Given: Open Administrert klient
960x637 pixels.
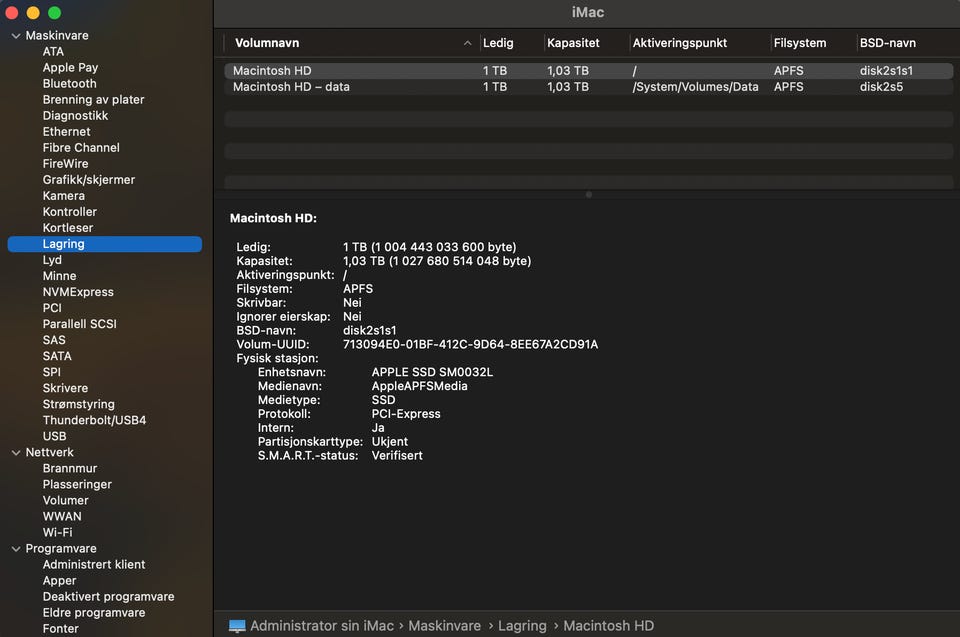Looking at the screenshot, I should (x=94, y=564).
